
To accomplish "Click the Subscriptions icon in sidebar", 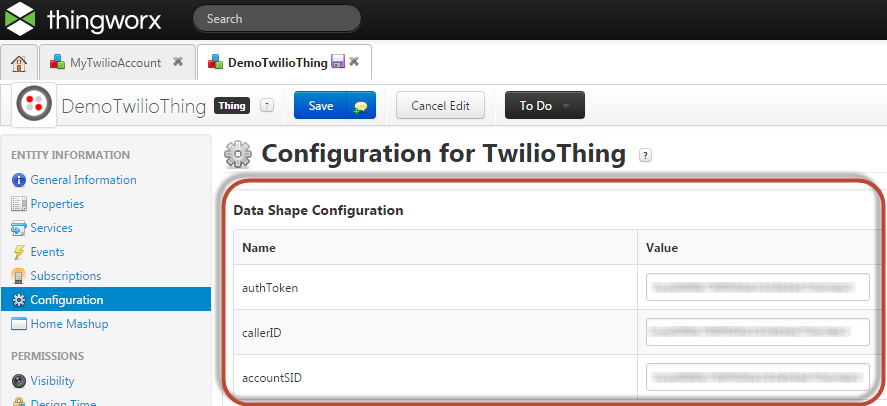I will click(x=19, y=277).
